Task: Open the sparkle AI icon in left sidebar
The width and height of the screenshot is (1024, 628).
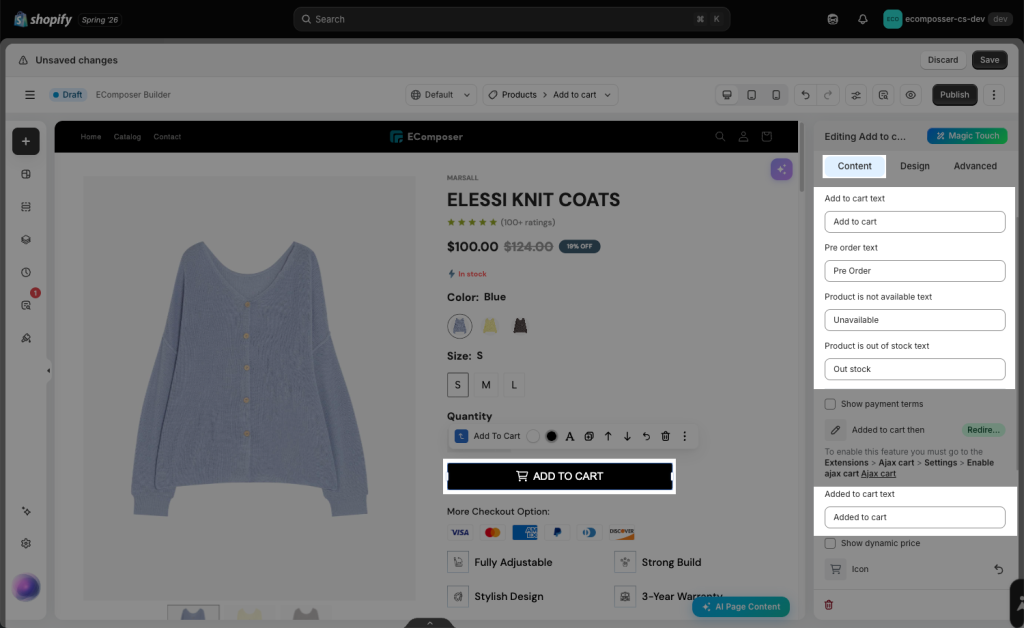Action: tap(25, 511)
